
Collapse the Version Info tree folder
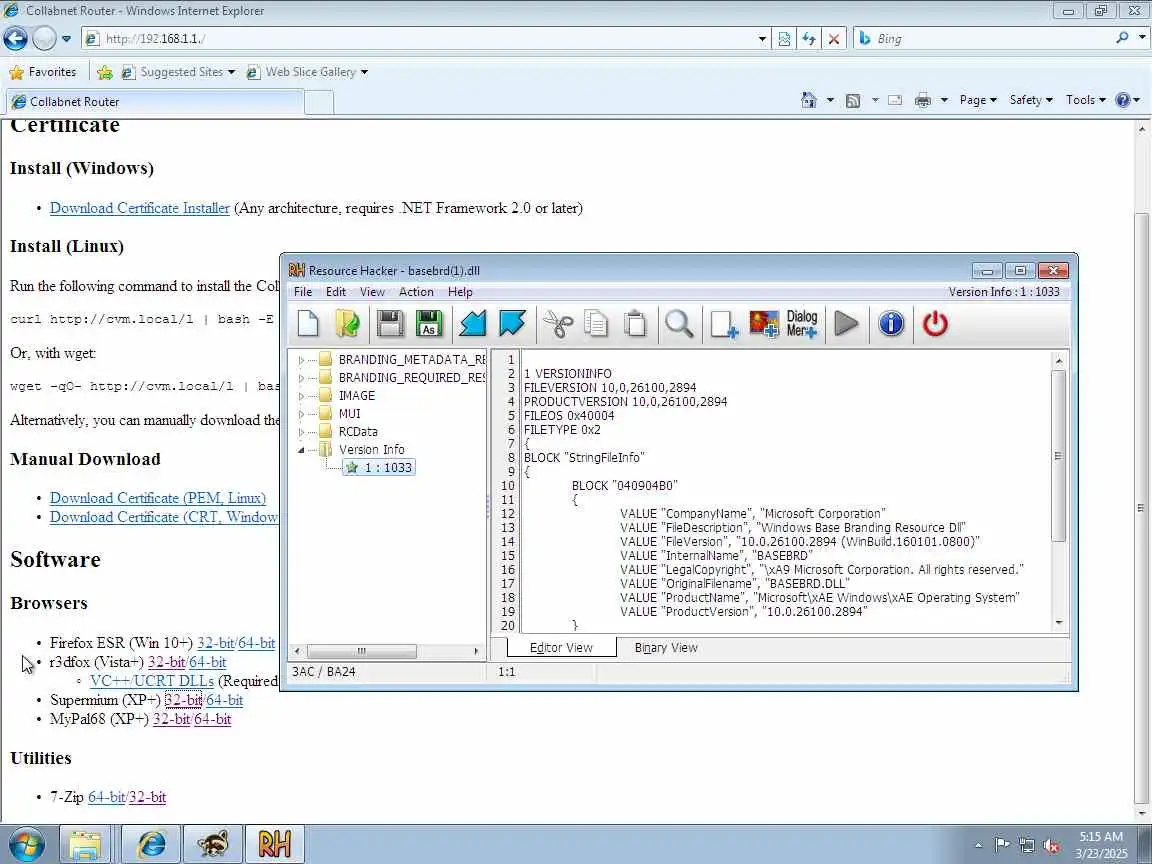(x=300, y=450)
